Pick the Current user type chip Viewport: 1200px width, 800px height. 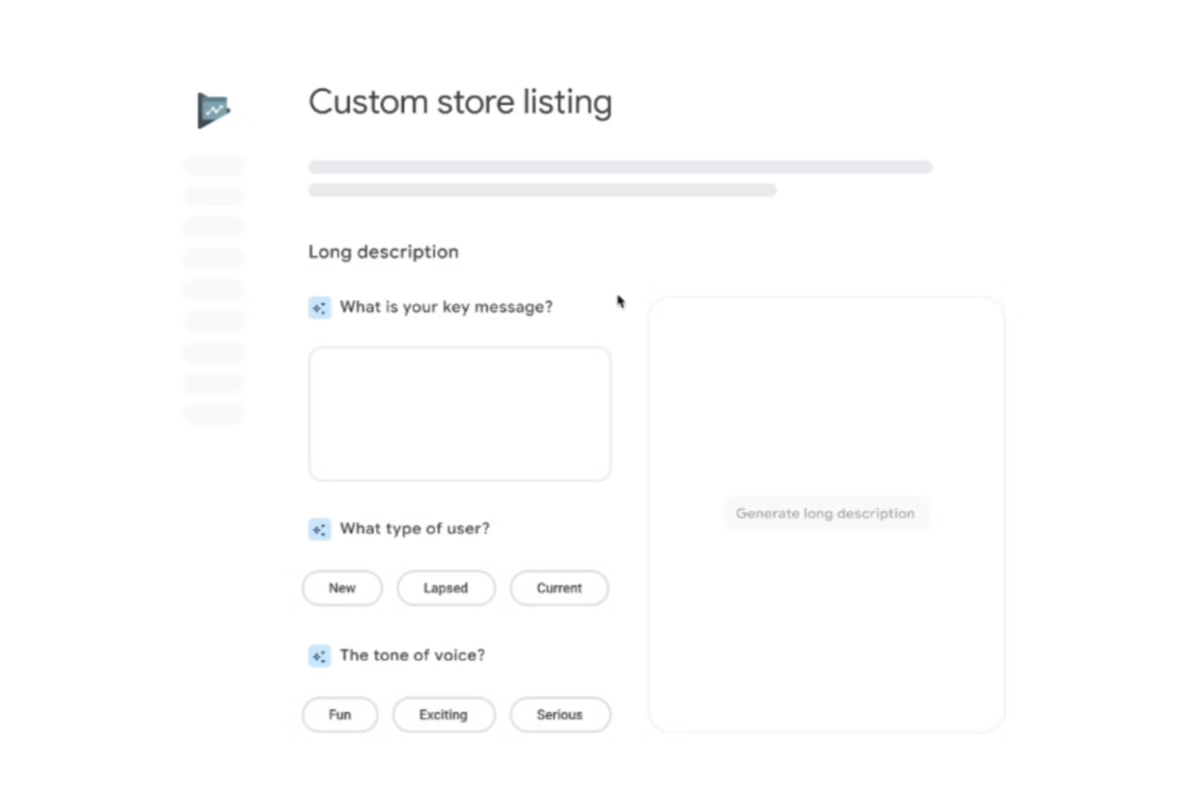[x=559, y=588]
